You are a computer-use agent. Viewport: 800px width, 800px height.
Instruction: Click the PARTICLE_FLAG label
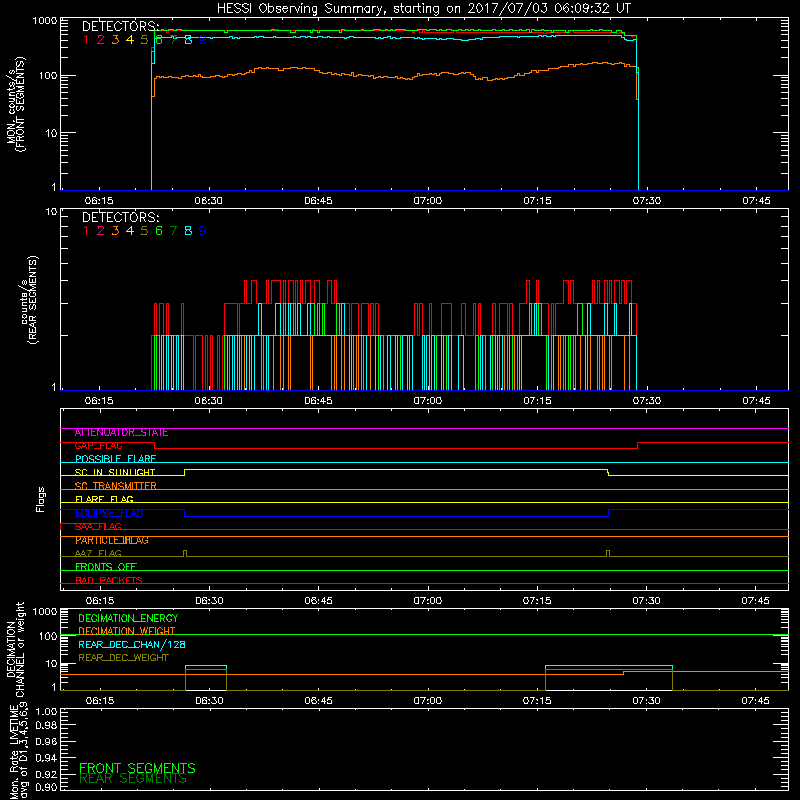click(112, 540)
